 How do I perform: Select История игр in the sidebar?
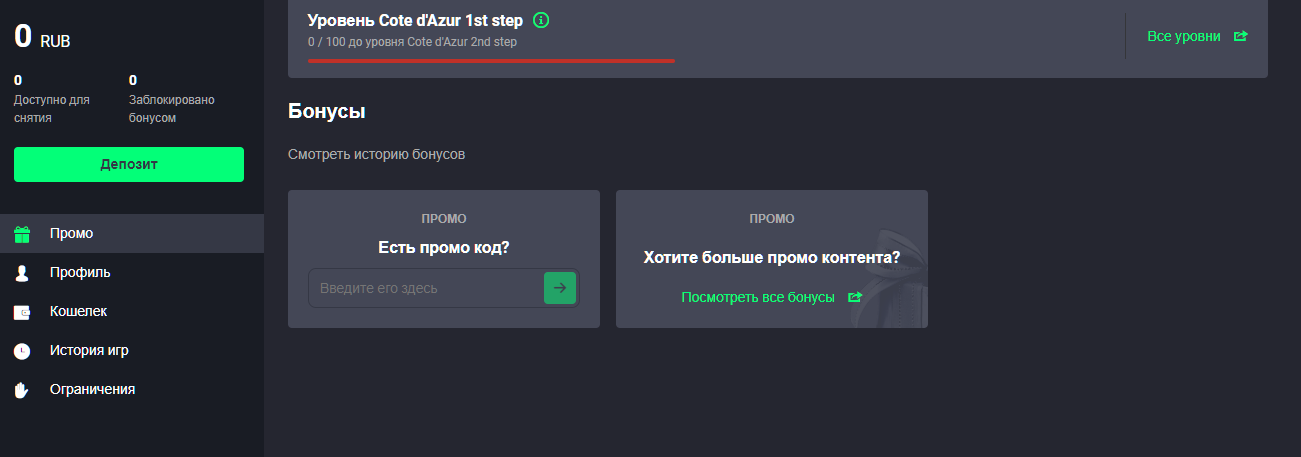(89, 351)
